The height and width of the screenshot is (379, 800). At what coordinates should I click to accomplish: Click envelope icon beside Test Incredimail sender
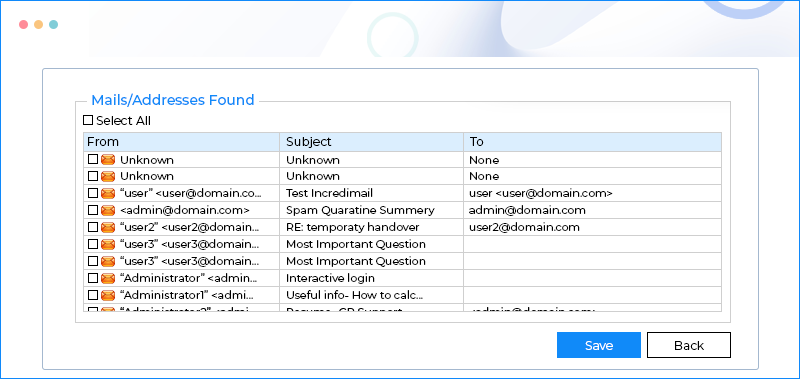point(108,193)
